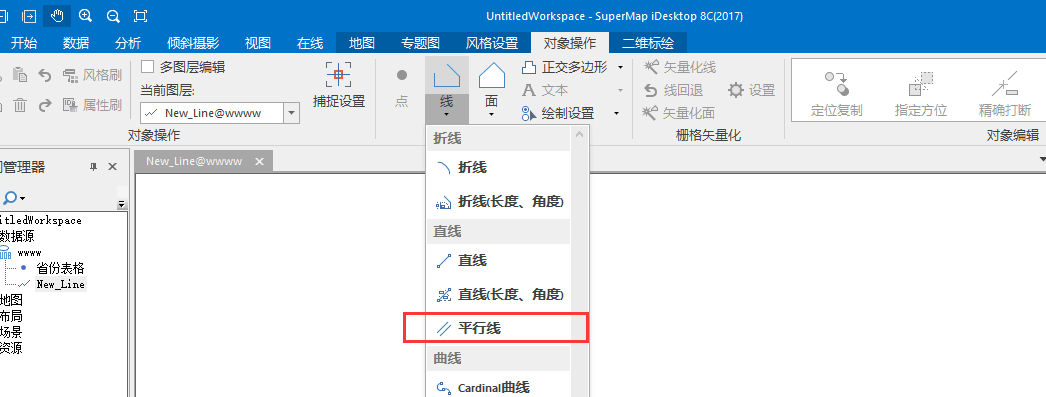Click the 定位复制 tool icon
Screen dimensions: 1046x397
point(837,94)
